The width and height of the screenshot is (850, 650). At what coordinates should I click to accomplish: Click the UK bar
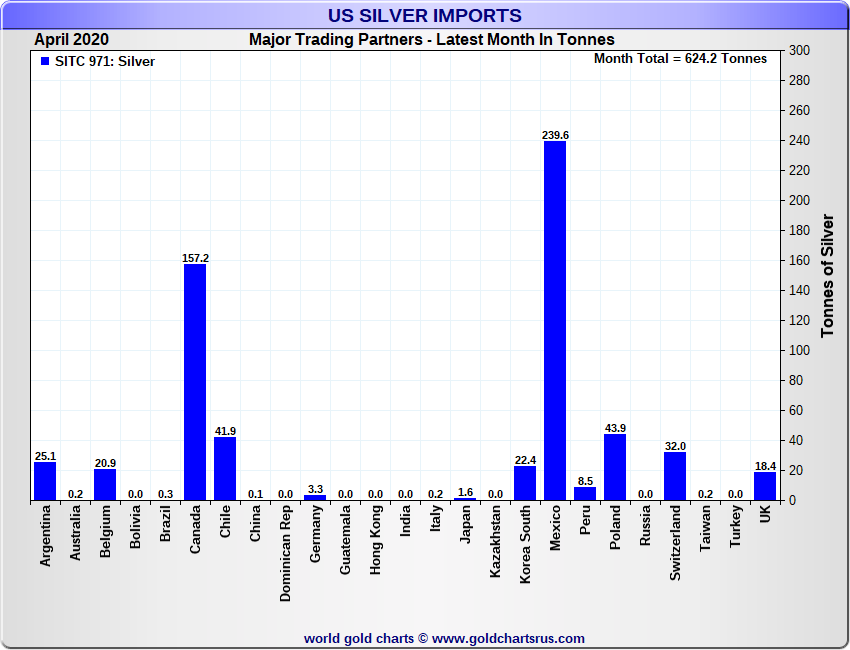click(765, 486)
